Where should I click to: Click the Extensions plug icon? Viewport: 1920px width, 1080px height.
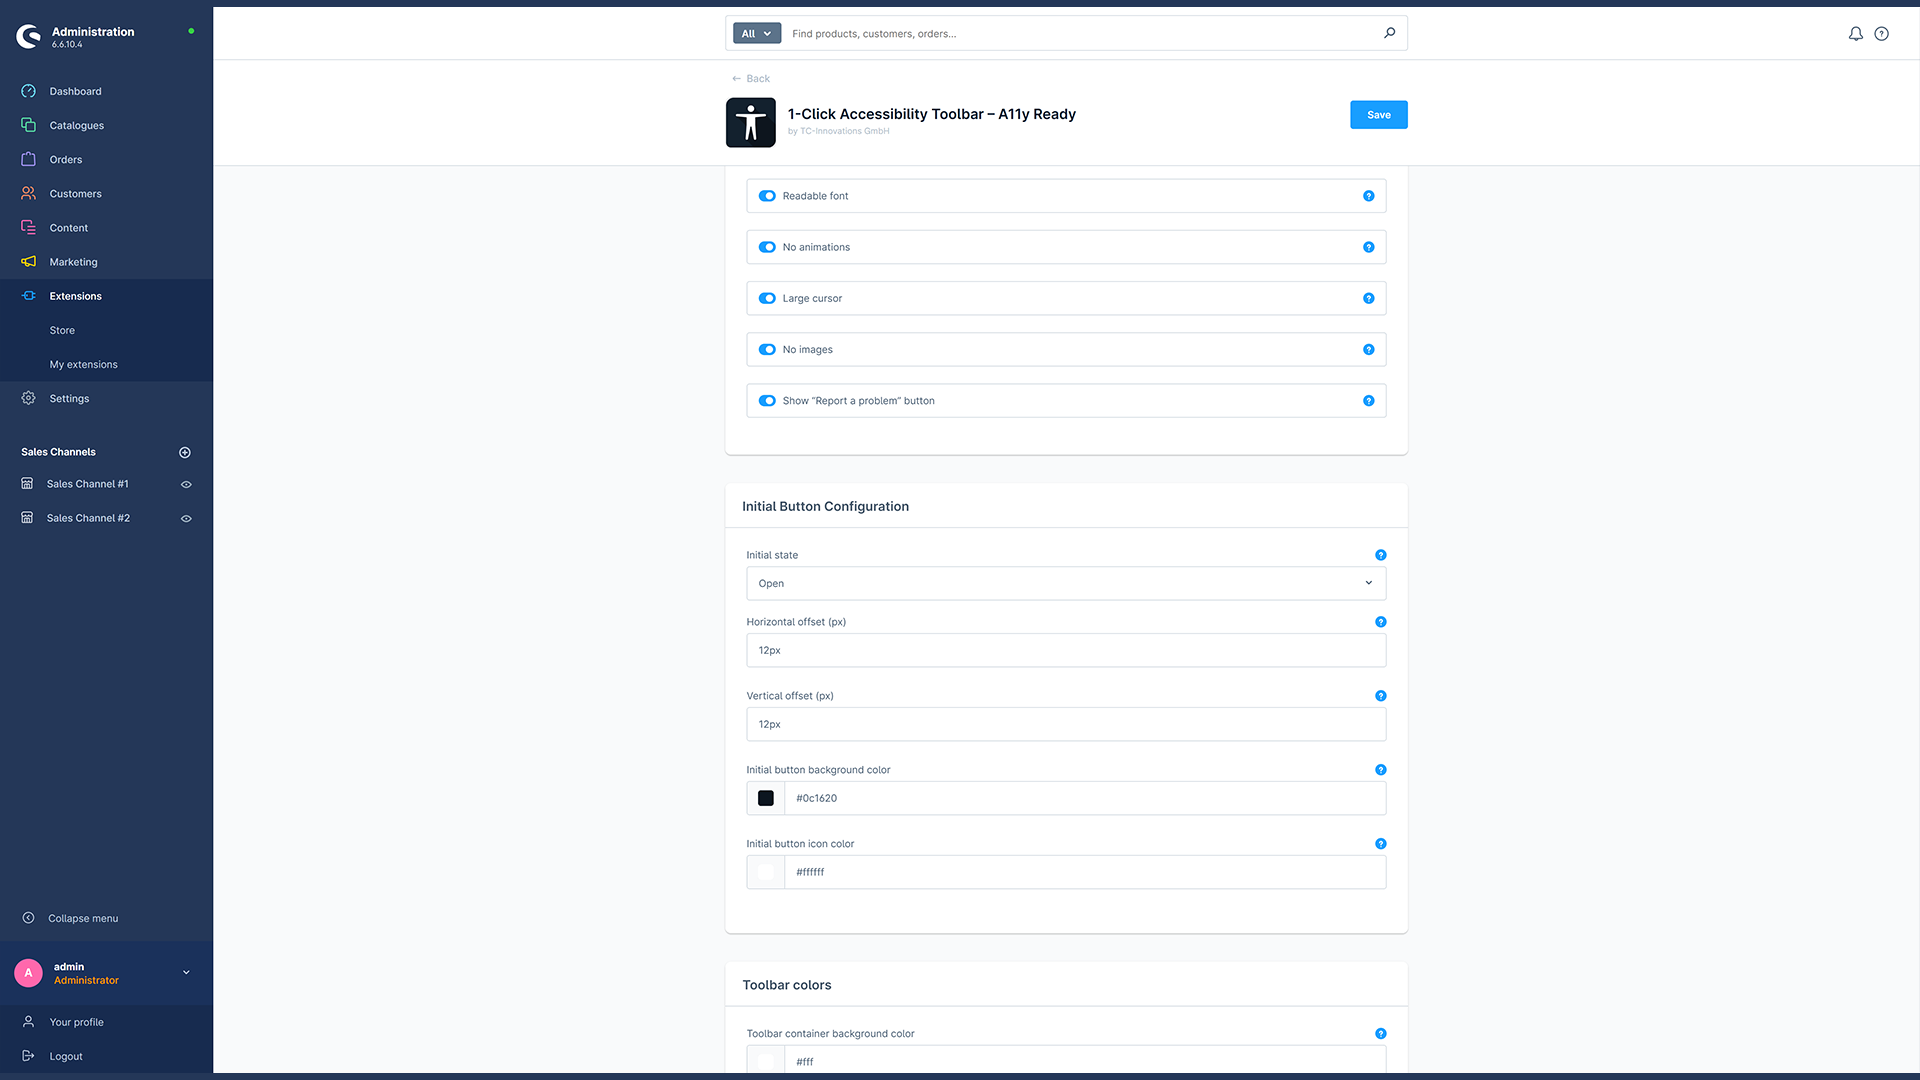coord(28,296)
